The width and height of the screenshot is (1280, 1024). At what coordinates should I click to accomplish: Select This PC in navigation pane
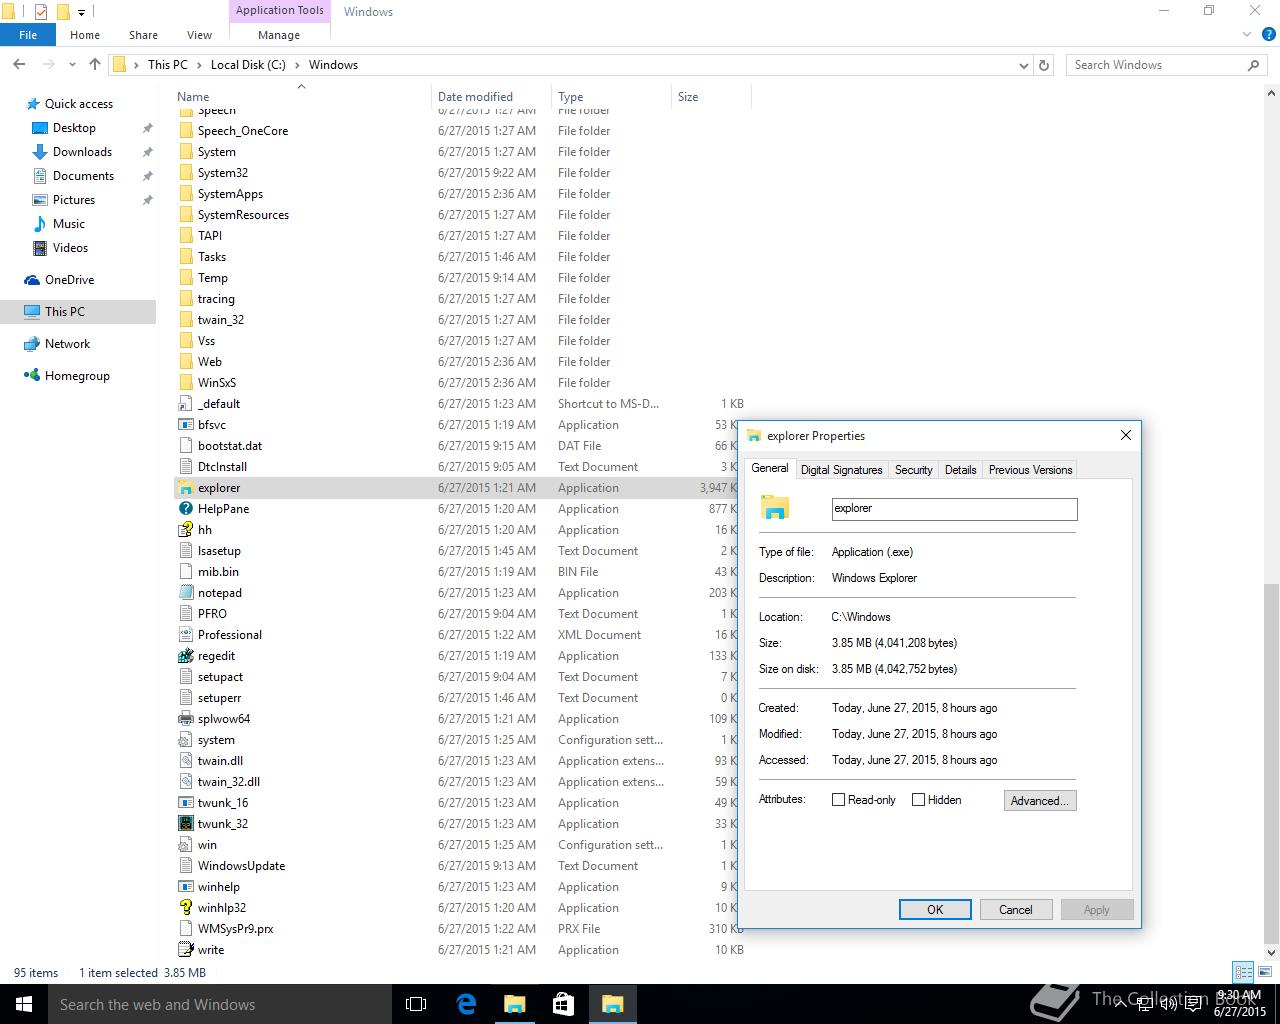click(78, 312)
